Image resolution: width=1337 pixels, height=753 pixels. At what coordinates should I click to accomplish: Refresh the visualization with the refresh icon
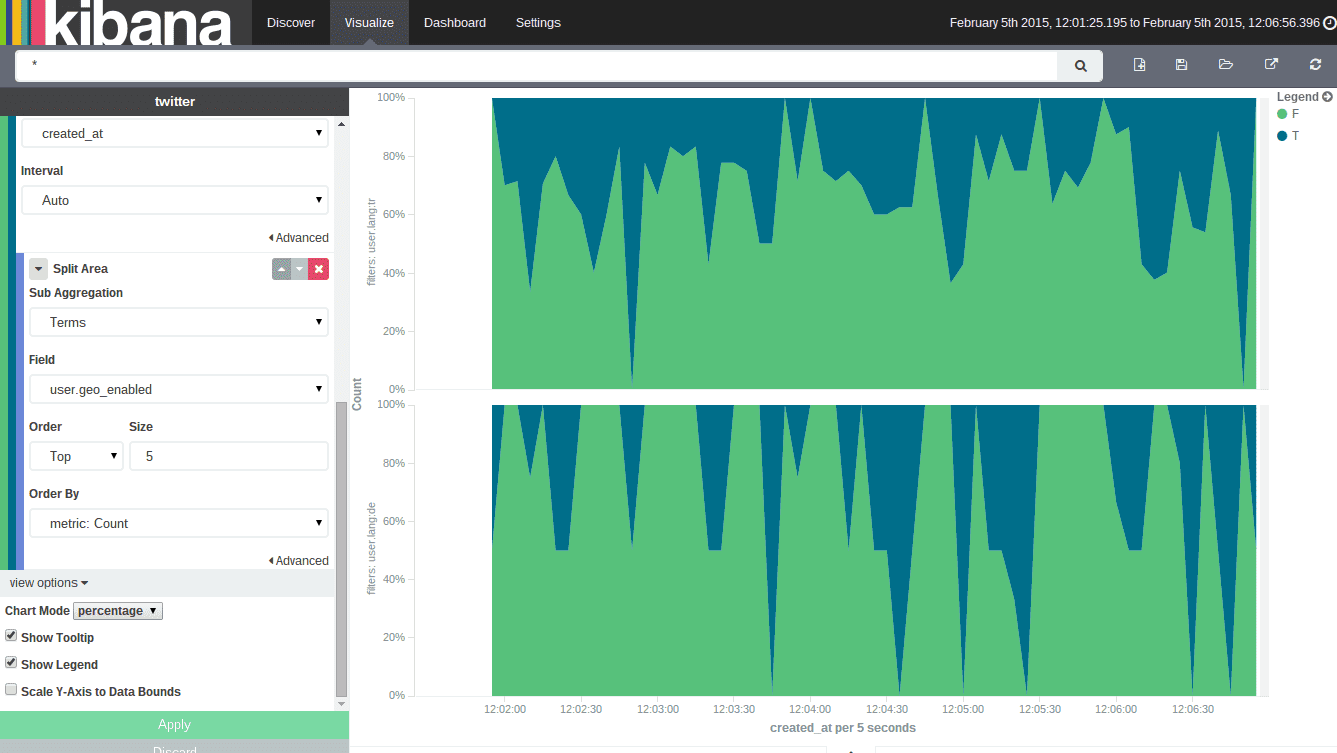pyautogui.click(x=1315, y=65)
